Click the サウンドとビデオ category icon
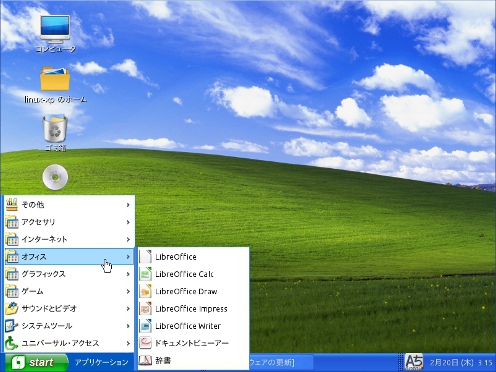Viewport: 496px width, 372px height. (12, 308)
